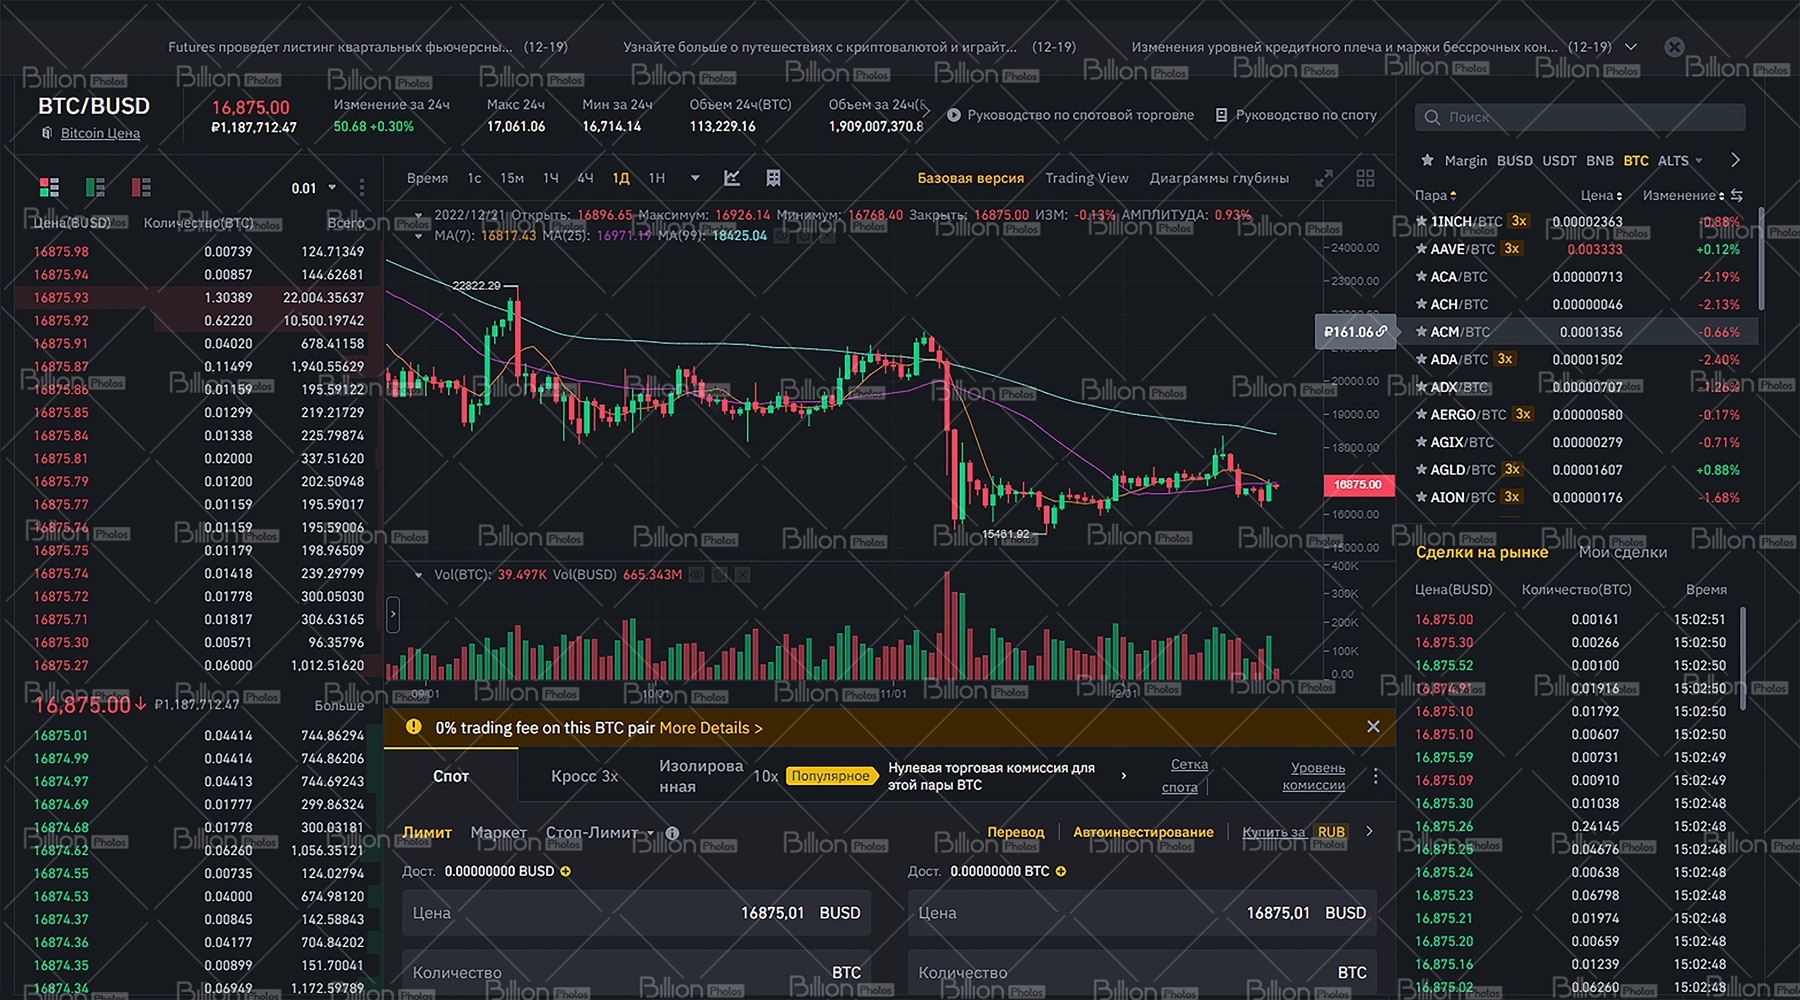Favorite the ACH/BTC pair star
Viewport: 1800px width, 1000px height.
[1421, 304]
